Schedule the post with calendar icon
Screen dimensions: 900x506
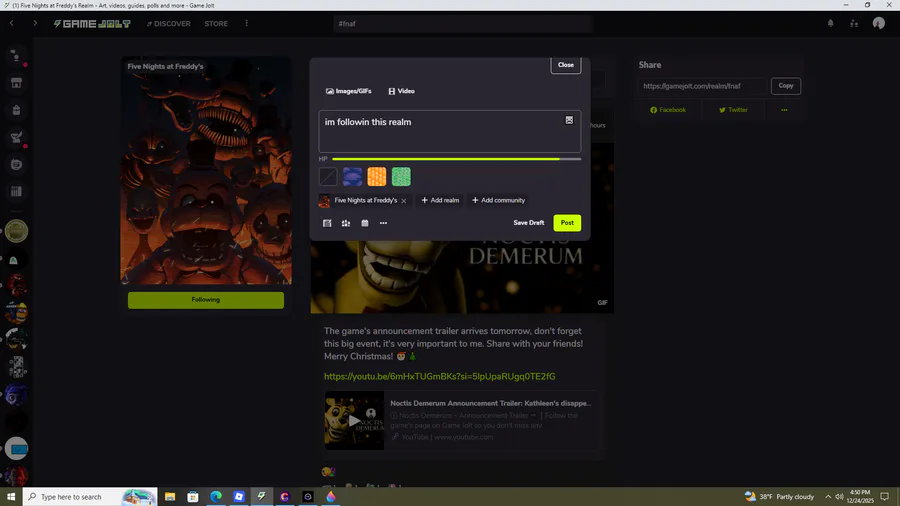(x=364, y=223)
